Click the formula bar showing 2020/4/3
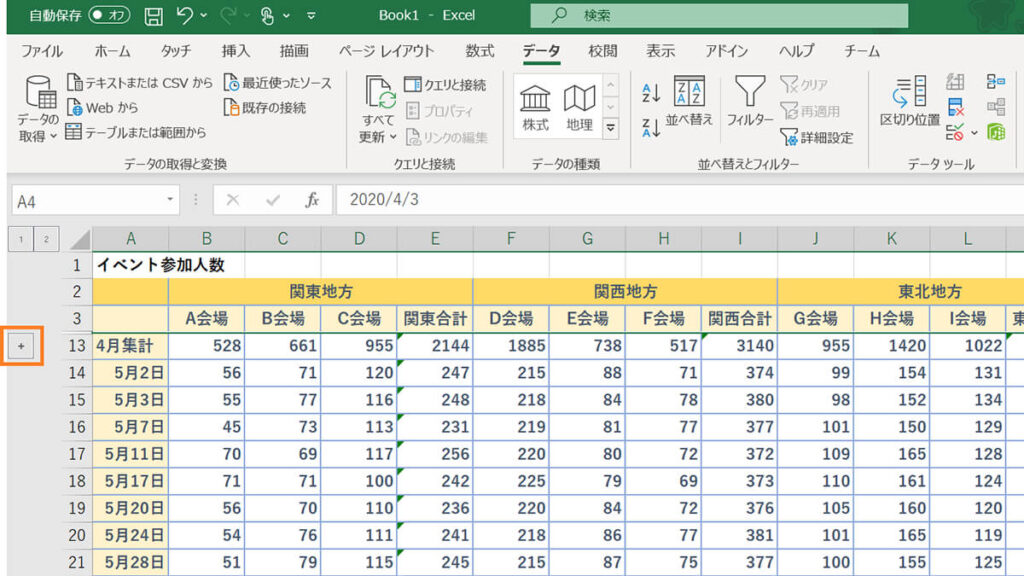 tap(679, 200)
